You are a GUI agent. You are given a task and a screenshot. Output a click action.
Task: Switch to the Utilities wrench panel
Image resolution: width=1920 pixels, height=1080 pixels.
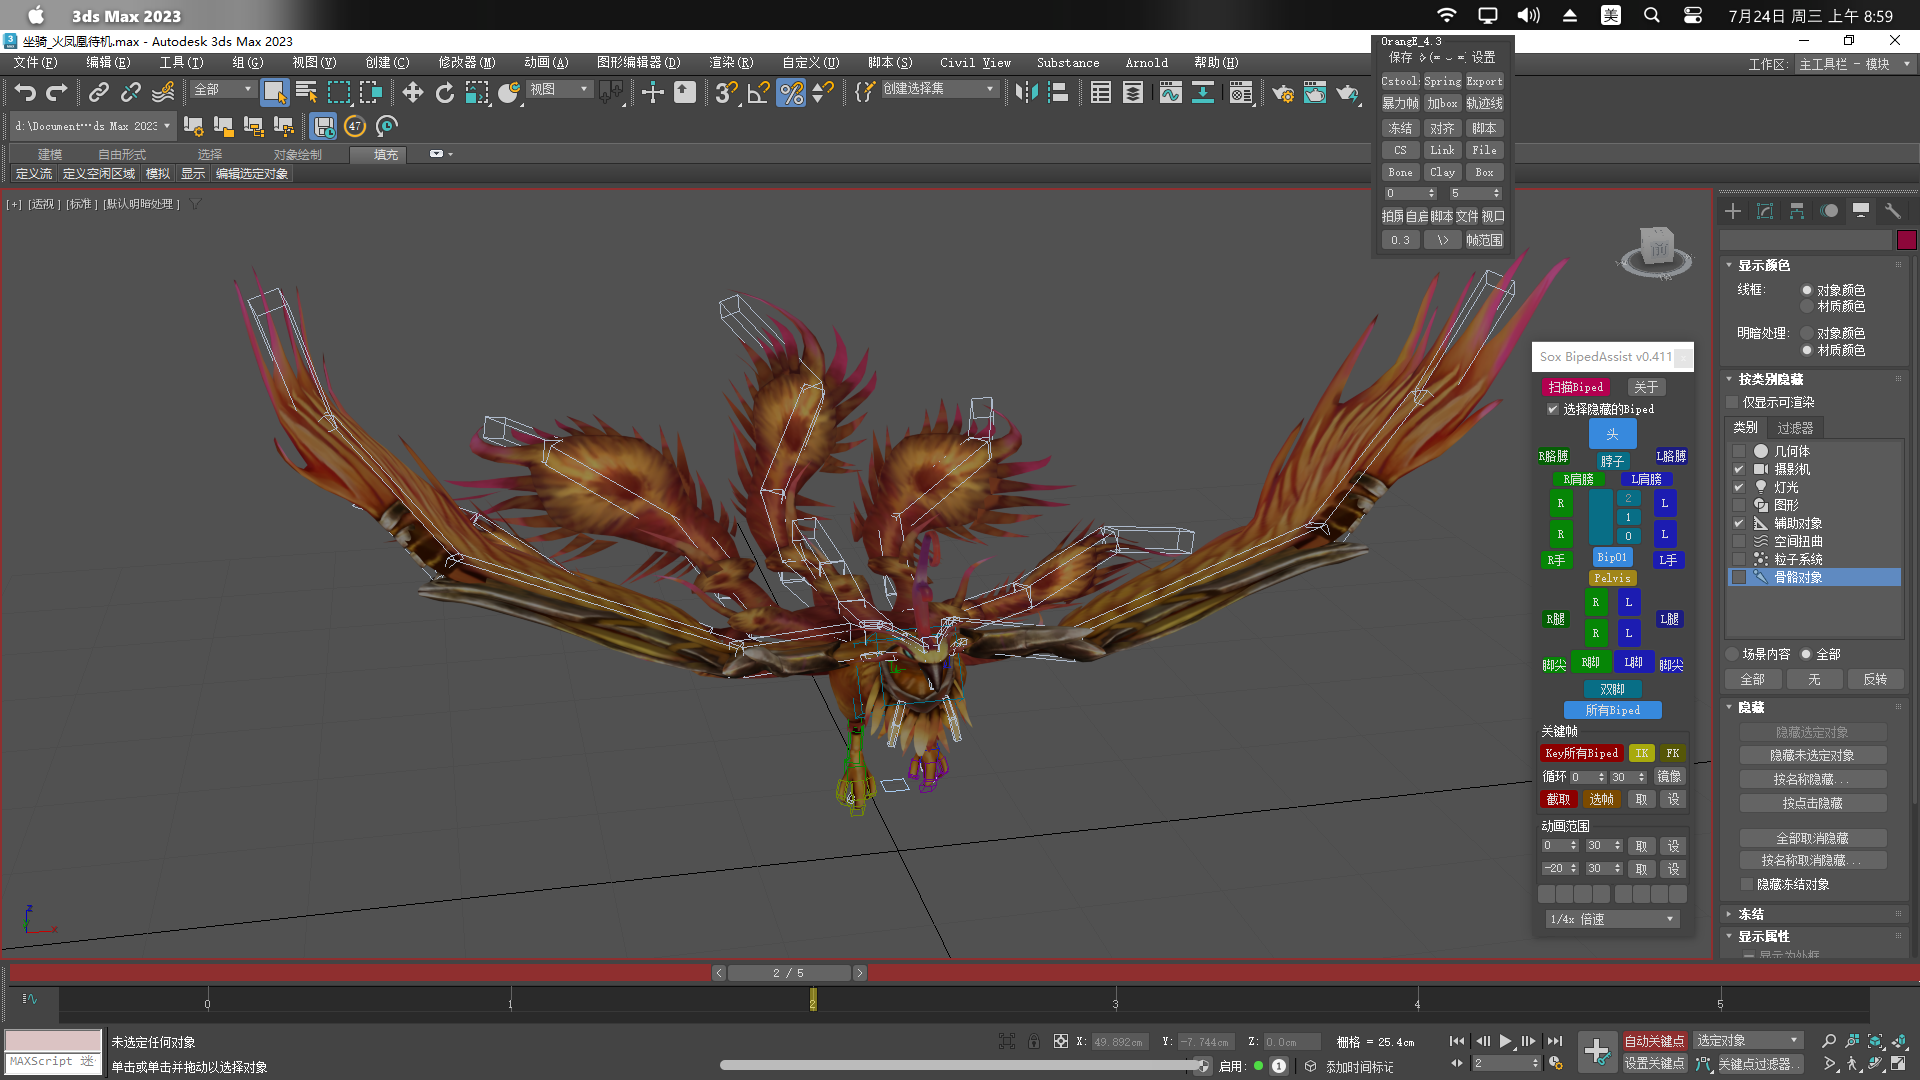click(1893, 211)
